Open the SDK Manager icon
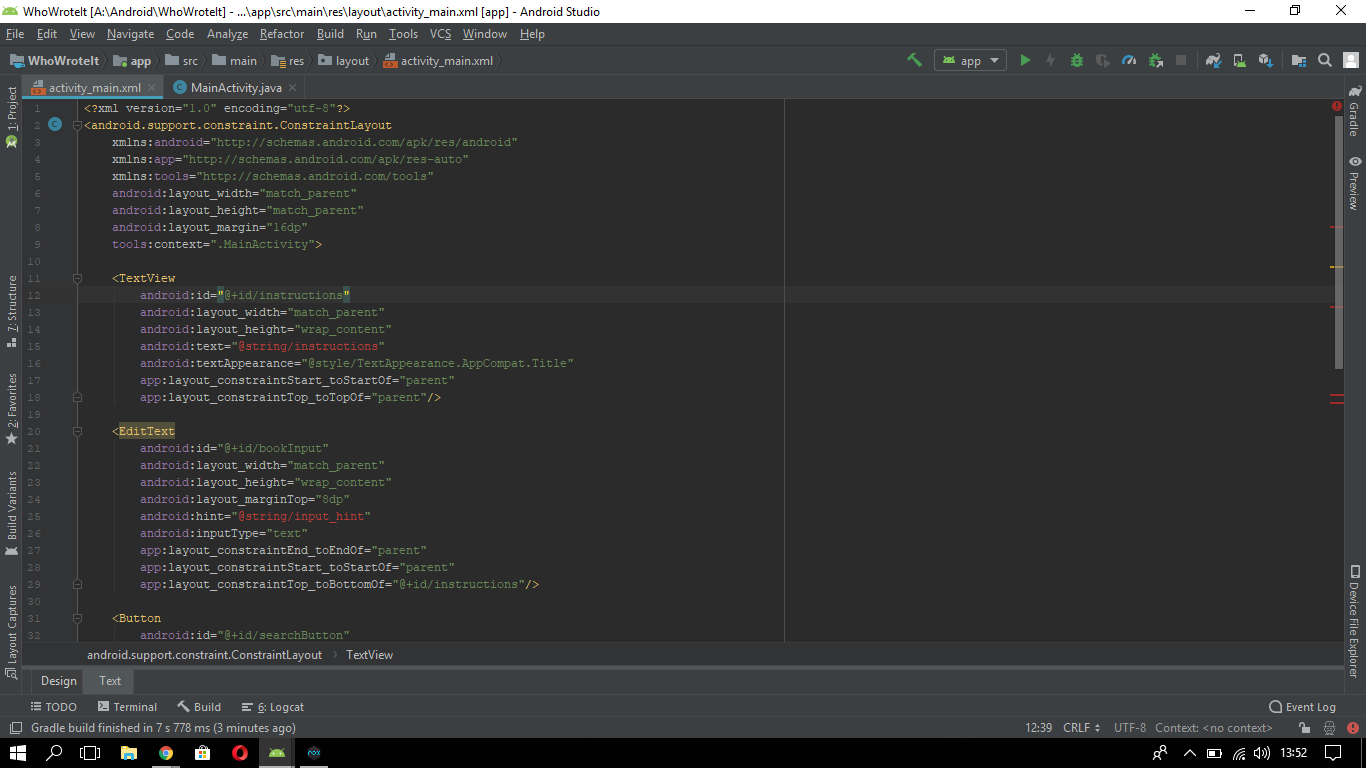 [1265, 60]
